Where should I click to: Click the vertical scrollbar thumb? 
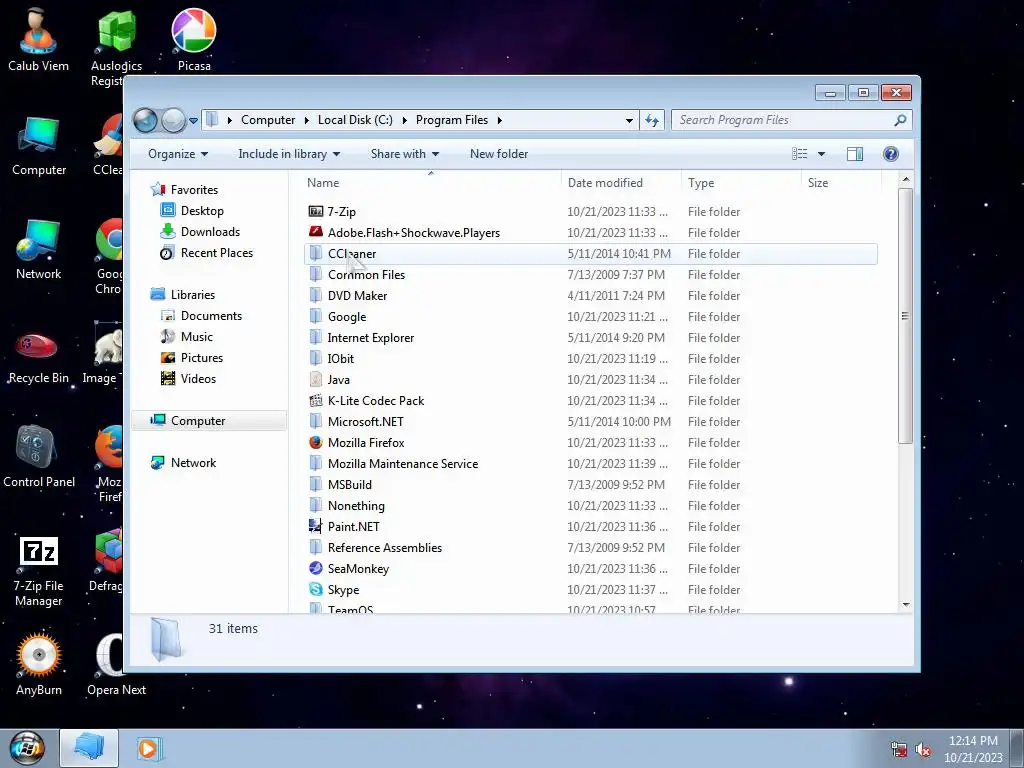(905, 316)
